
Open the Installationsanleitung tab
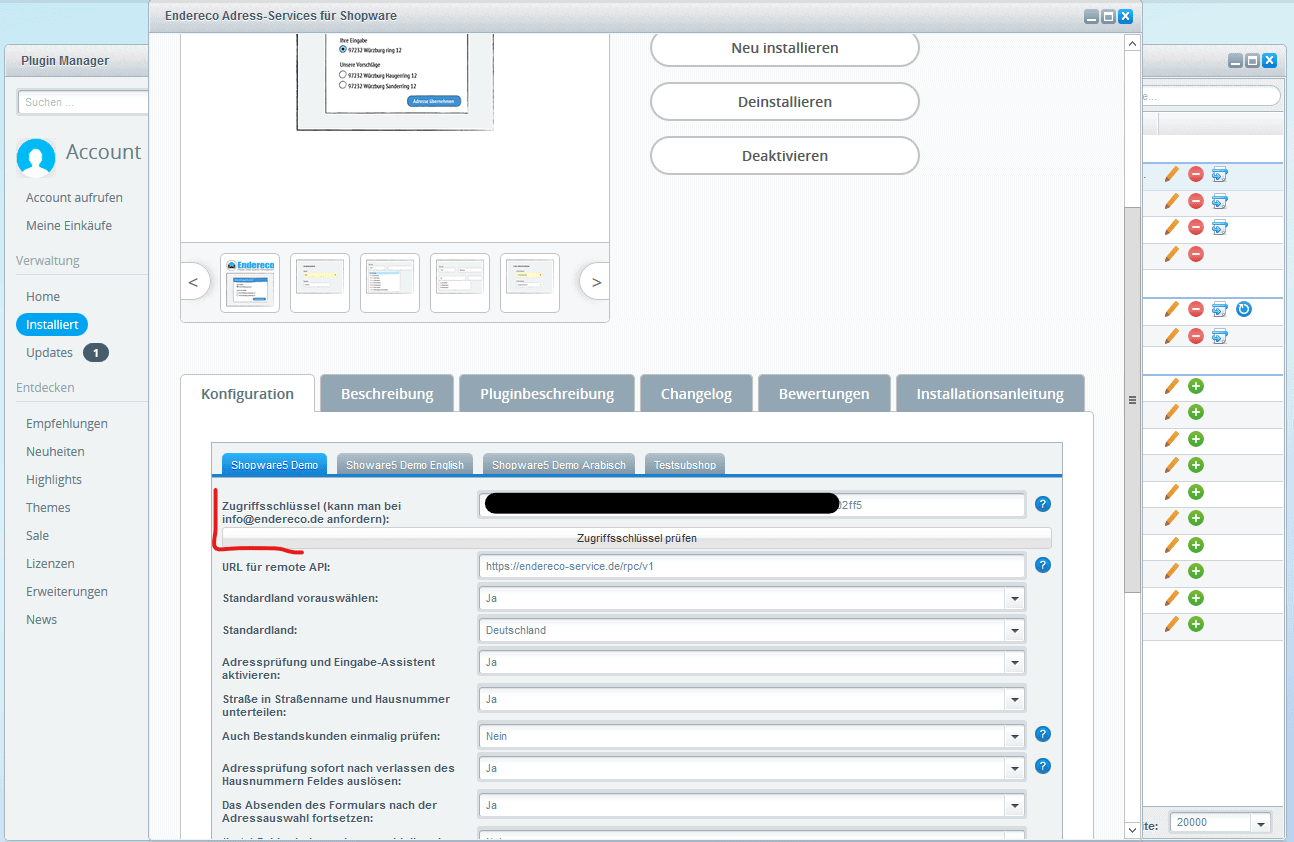pyautogui.click(x=990, y=393)
